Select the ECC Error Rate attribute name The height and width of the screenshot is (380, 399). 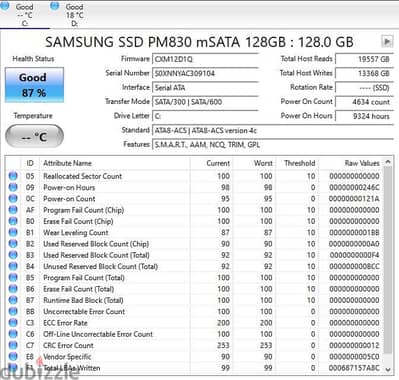click(x=65, y=323)
